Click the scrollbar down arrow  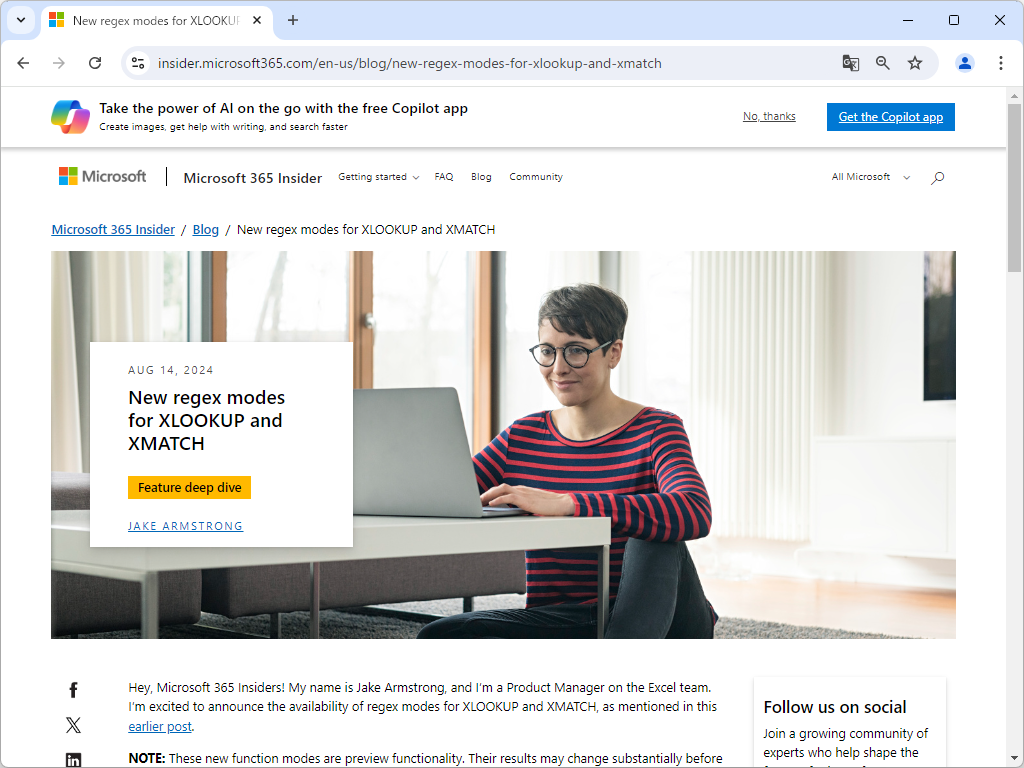point(1014,758)
